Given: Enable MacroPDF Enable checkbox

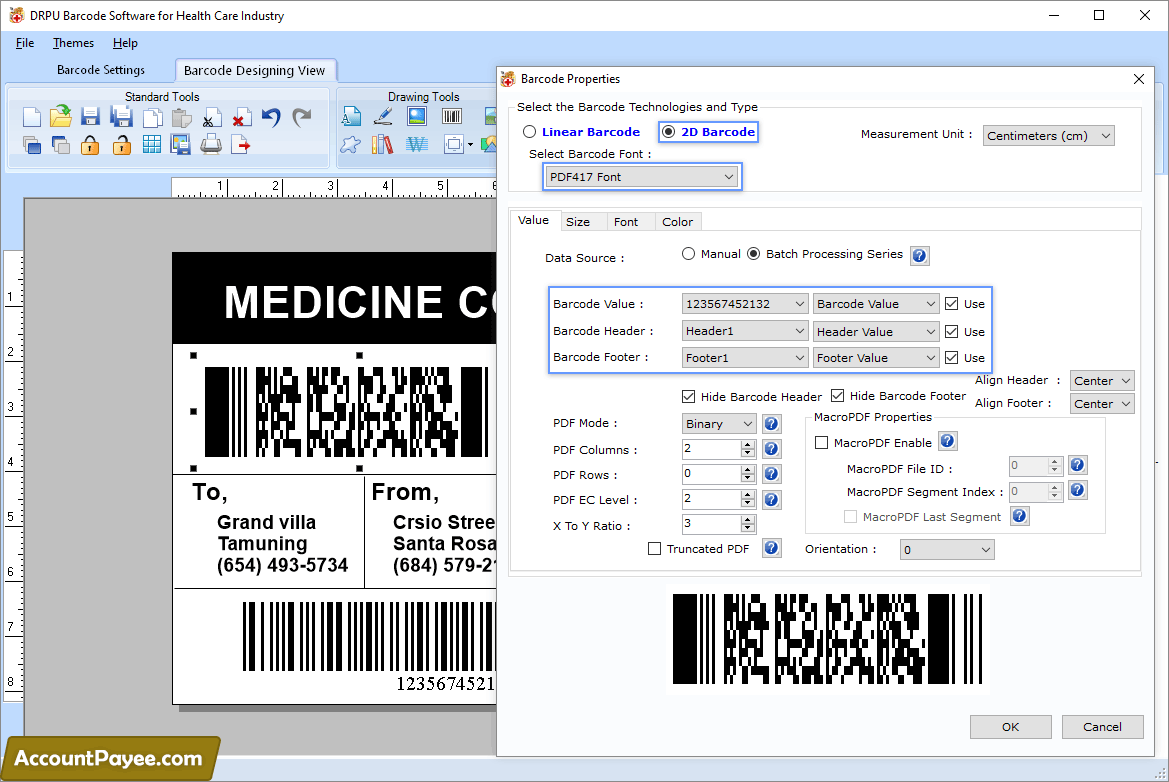Looking at the screenshot, I should (x=821, y=441).
